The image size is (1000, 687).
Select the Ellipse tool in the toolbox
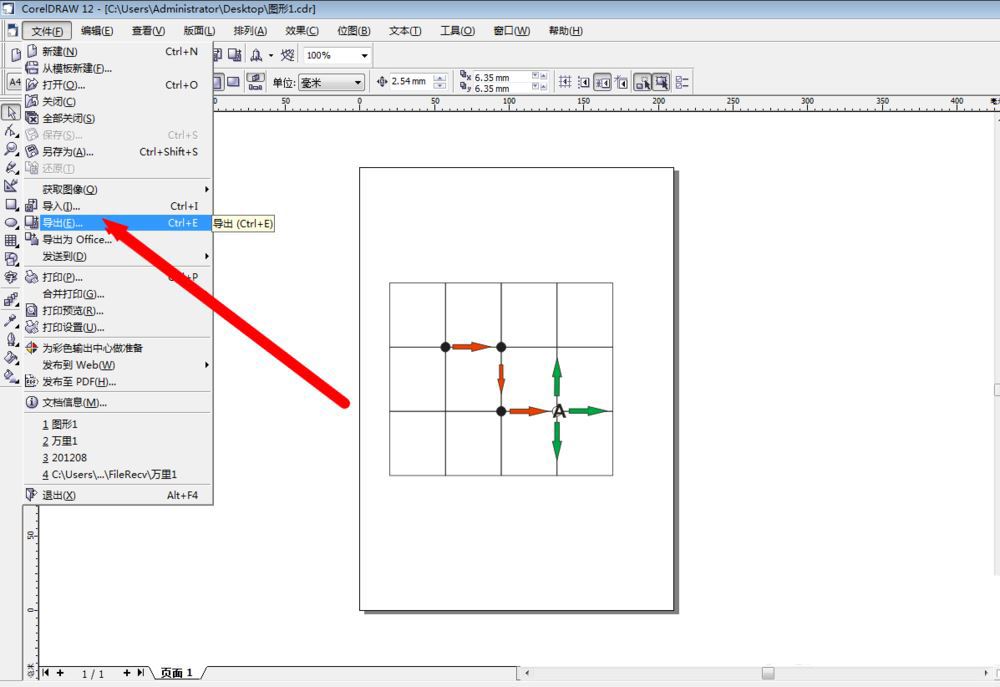pyautogui.click(x=11, y=222)
